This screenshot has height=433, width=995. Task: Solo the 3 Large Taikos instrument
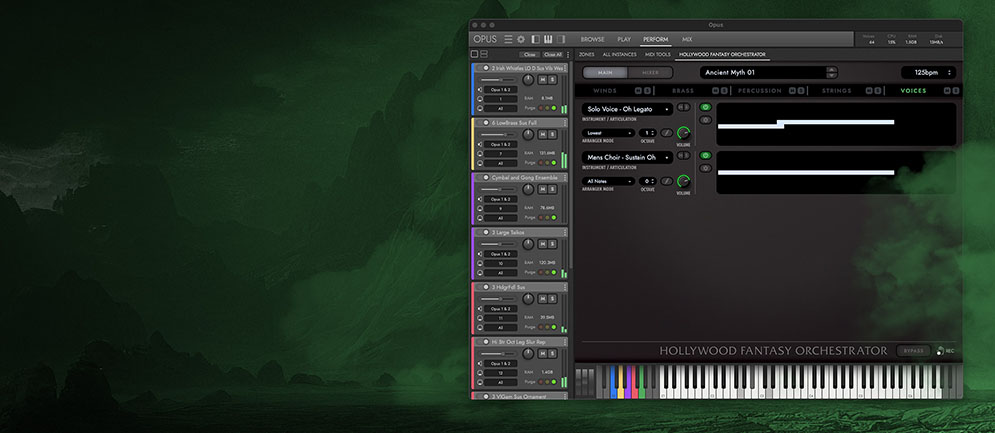coord(552,244)
